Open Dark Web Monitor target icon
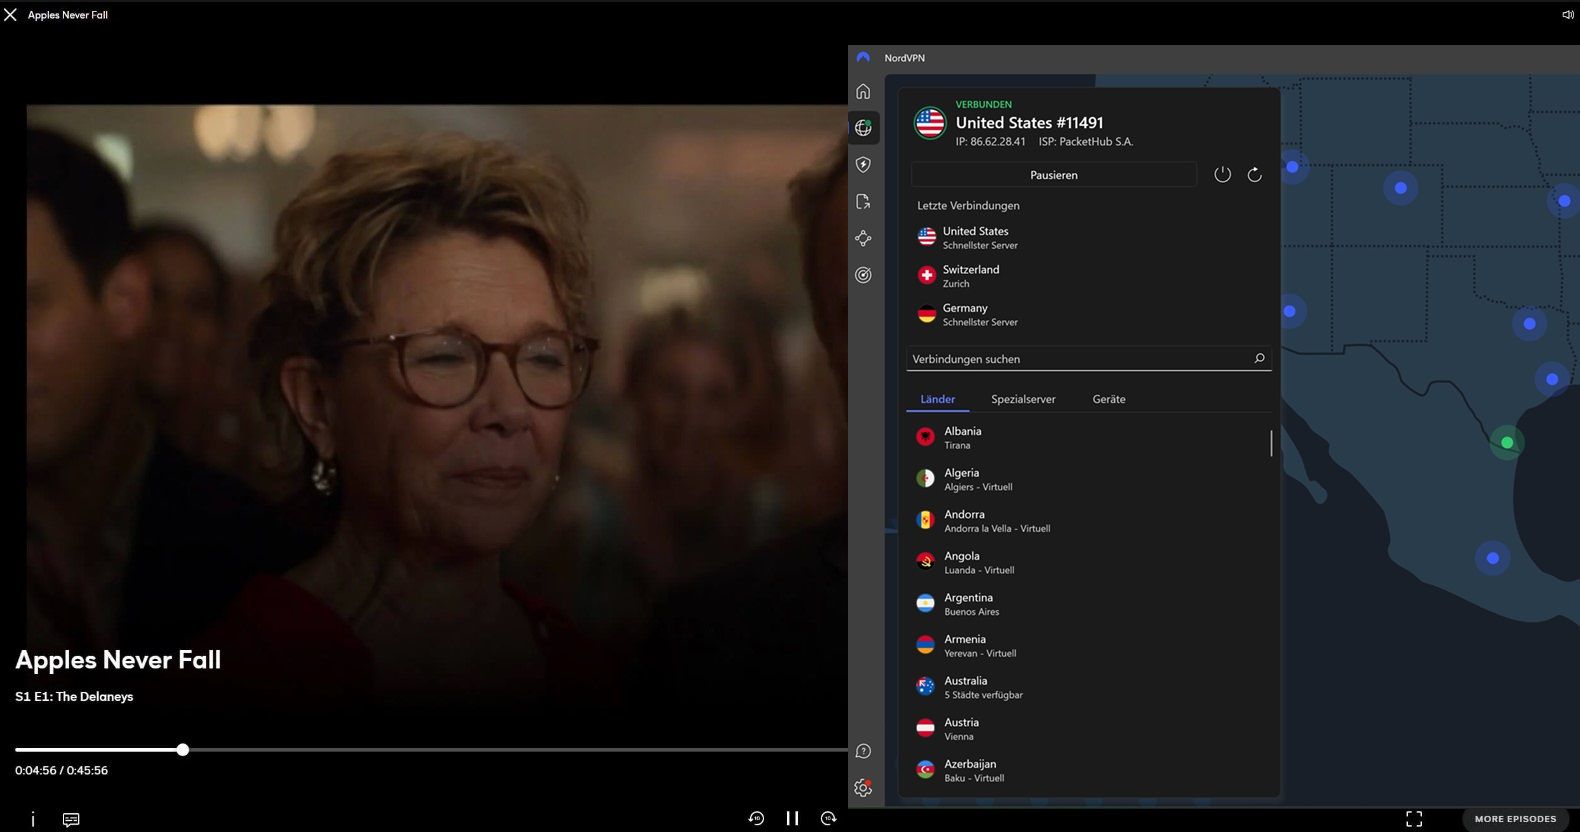Viewport: 1580px width, 832px height. [x=863, y=275]
